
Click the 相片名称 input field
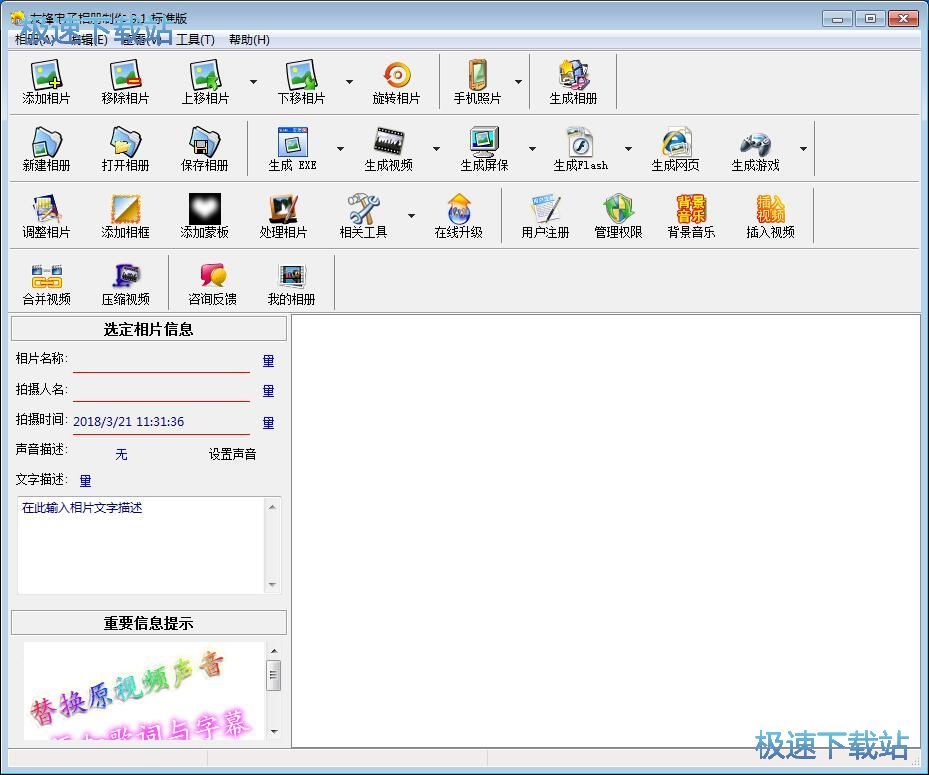161,360
